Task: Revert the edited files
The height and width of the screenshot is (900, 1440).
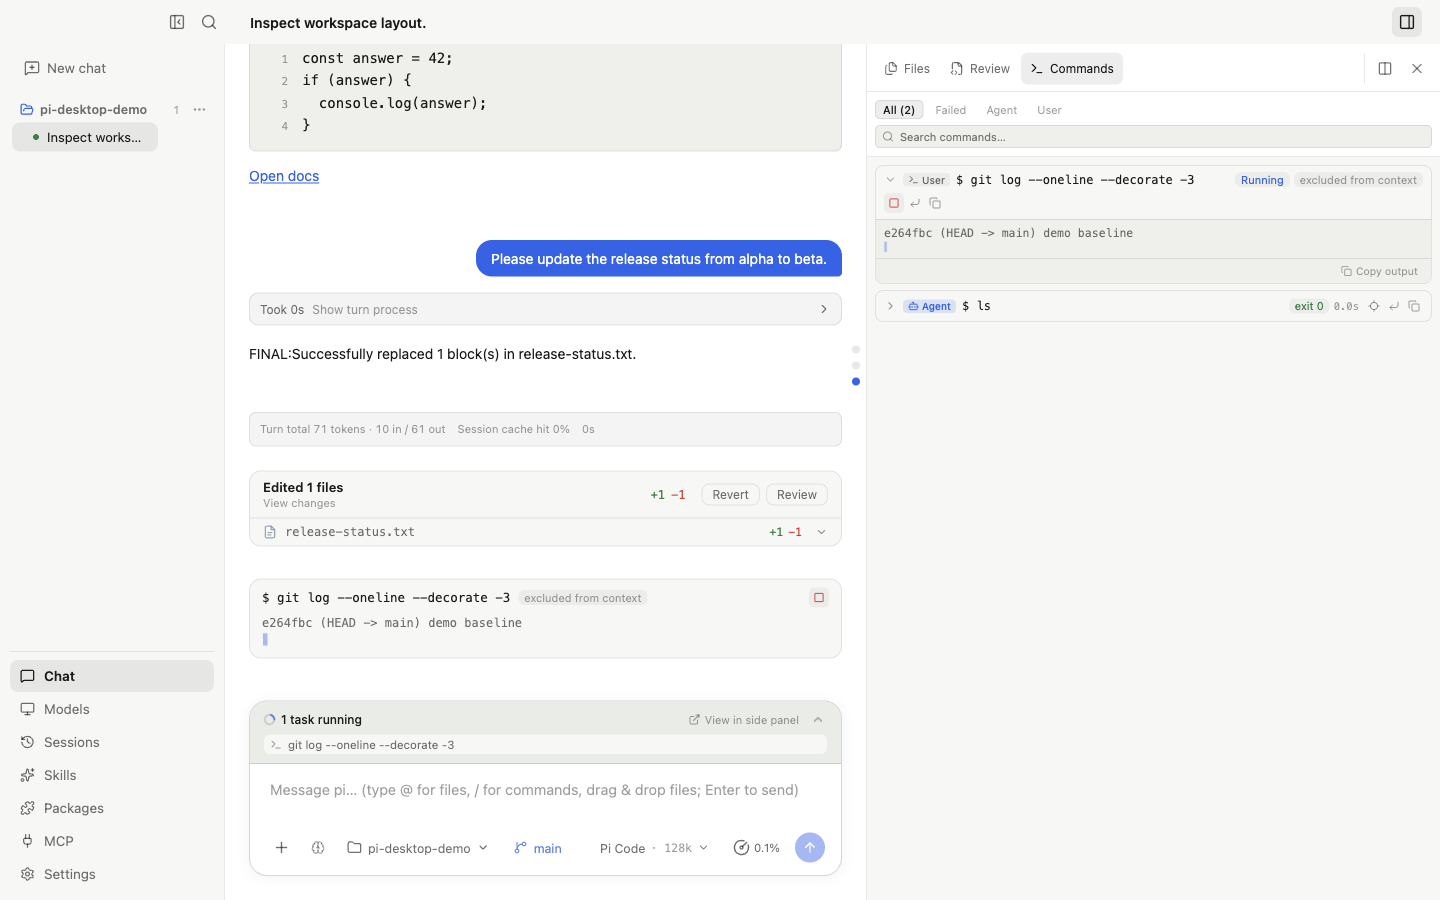Action: point(730,495)
